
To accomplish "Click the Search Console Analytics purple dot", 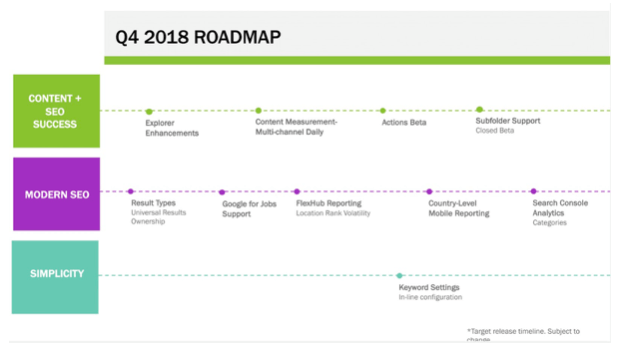I will (x=533, y=191).
